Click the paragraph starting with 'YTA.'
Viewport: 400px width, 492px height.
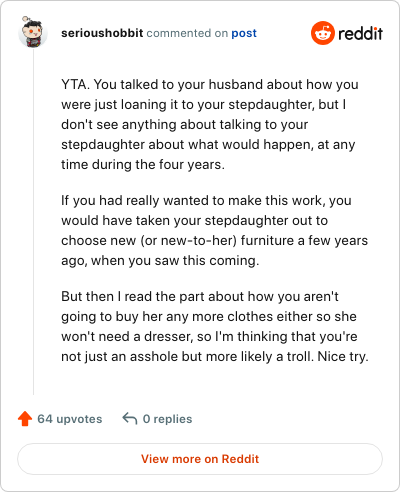coord(210,124)
